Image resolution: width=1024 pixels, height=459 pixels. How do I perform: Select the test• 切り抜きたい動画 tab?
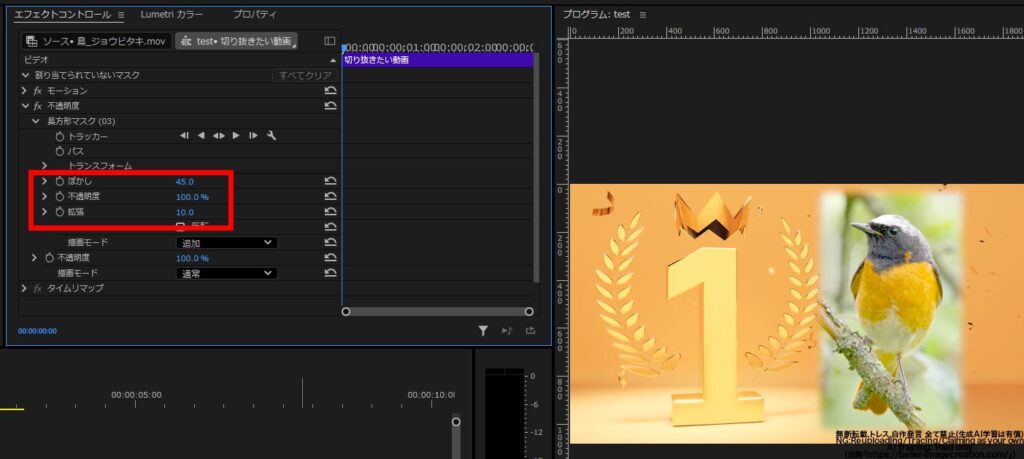click(236, 41)
